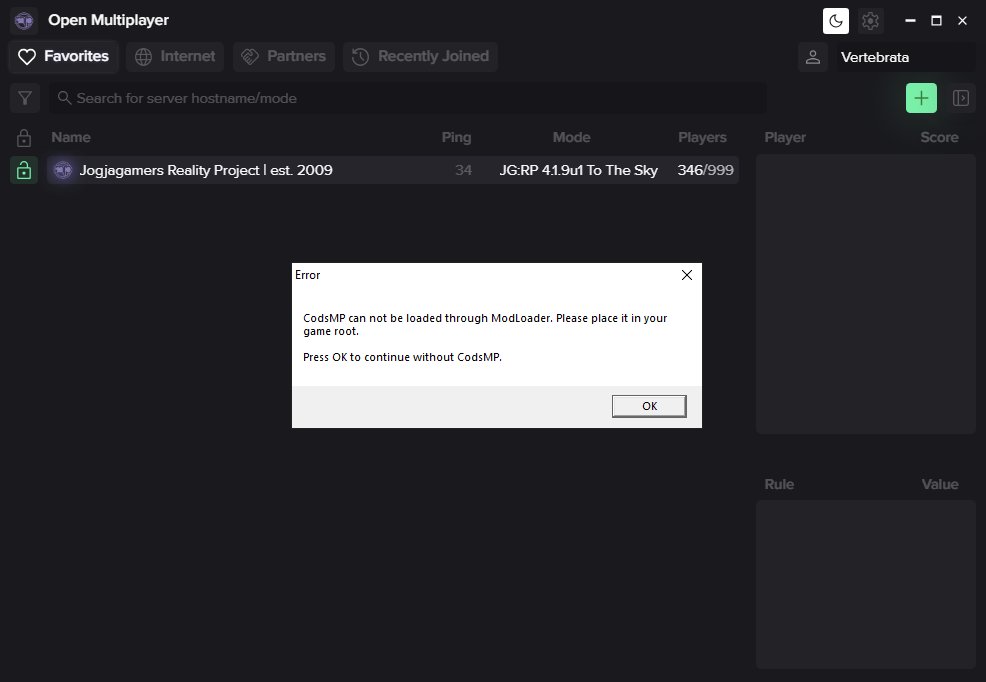Toggle dark mode with the moon icon
986x682 pixels.
(x=836, y=21)
